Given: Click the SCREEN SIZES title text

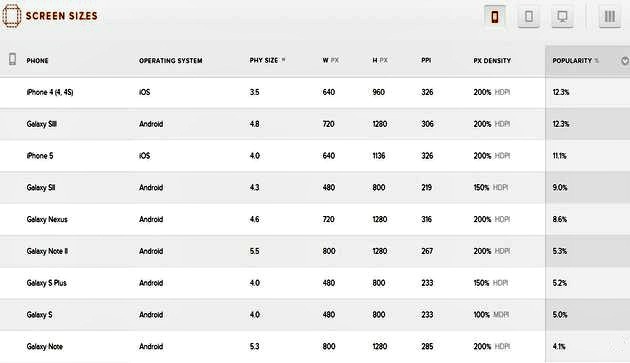Looking at the screenshot, I should pyautogui.click(x=61, y=16).
